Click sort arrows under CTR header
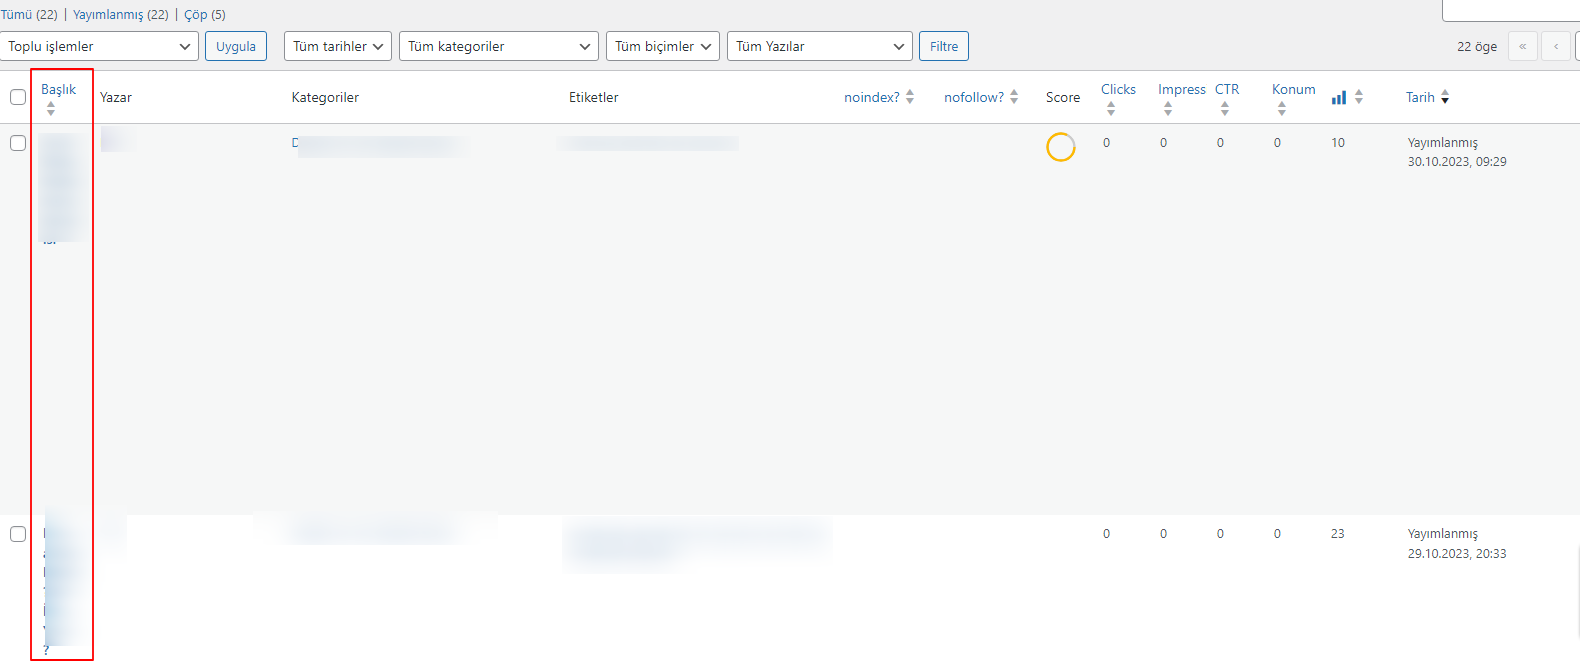1580x662 pixels. coord(1225,109)
